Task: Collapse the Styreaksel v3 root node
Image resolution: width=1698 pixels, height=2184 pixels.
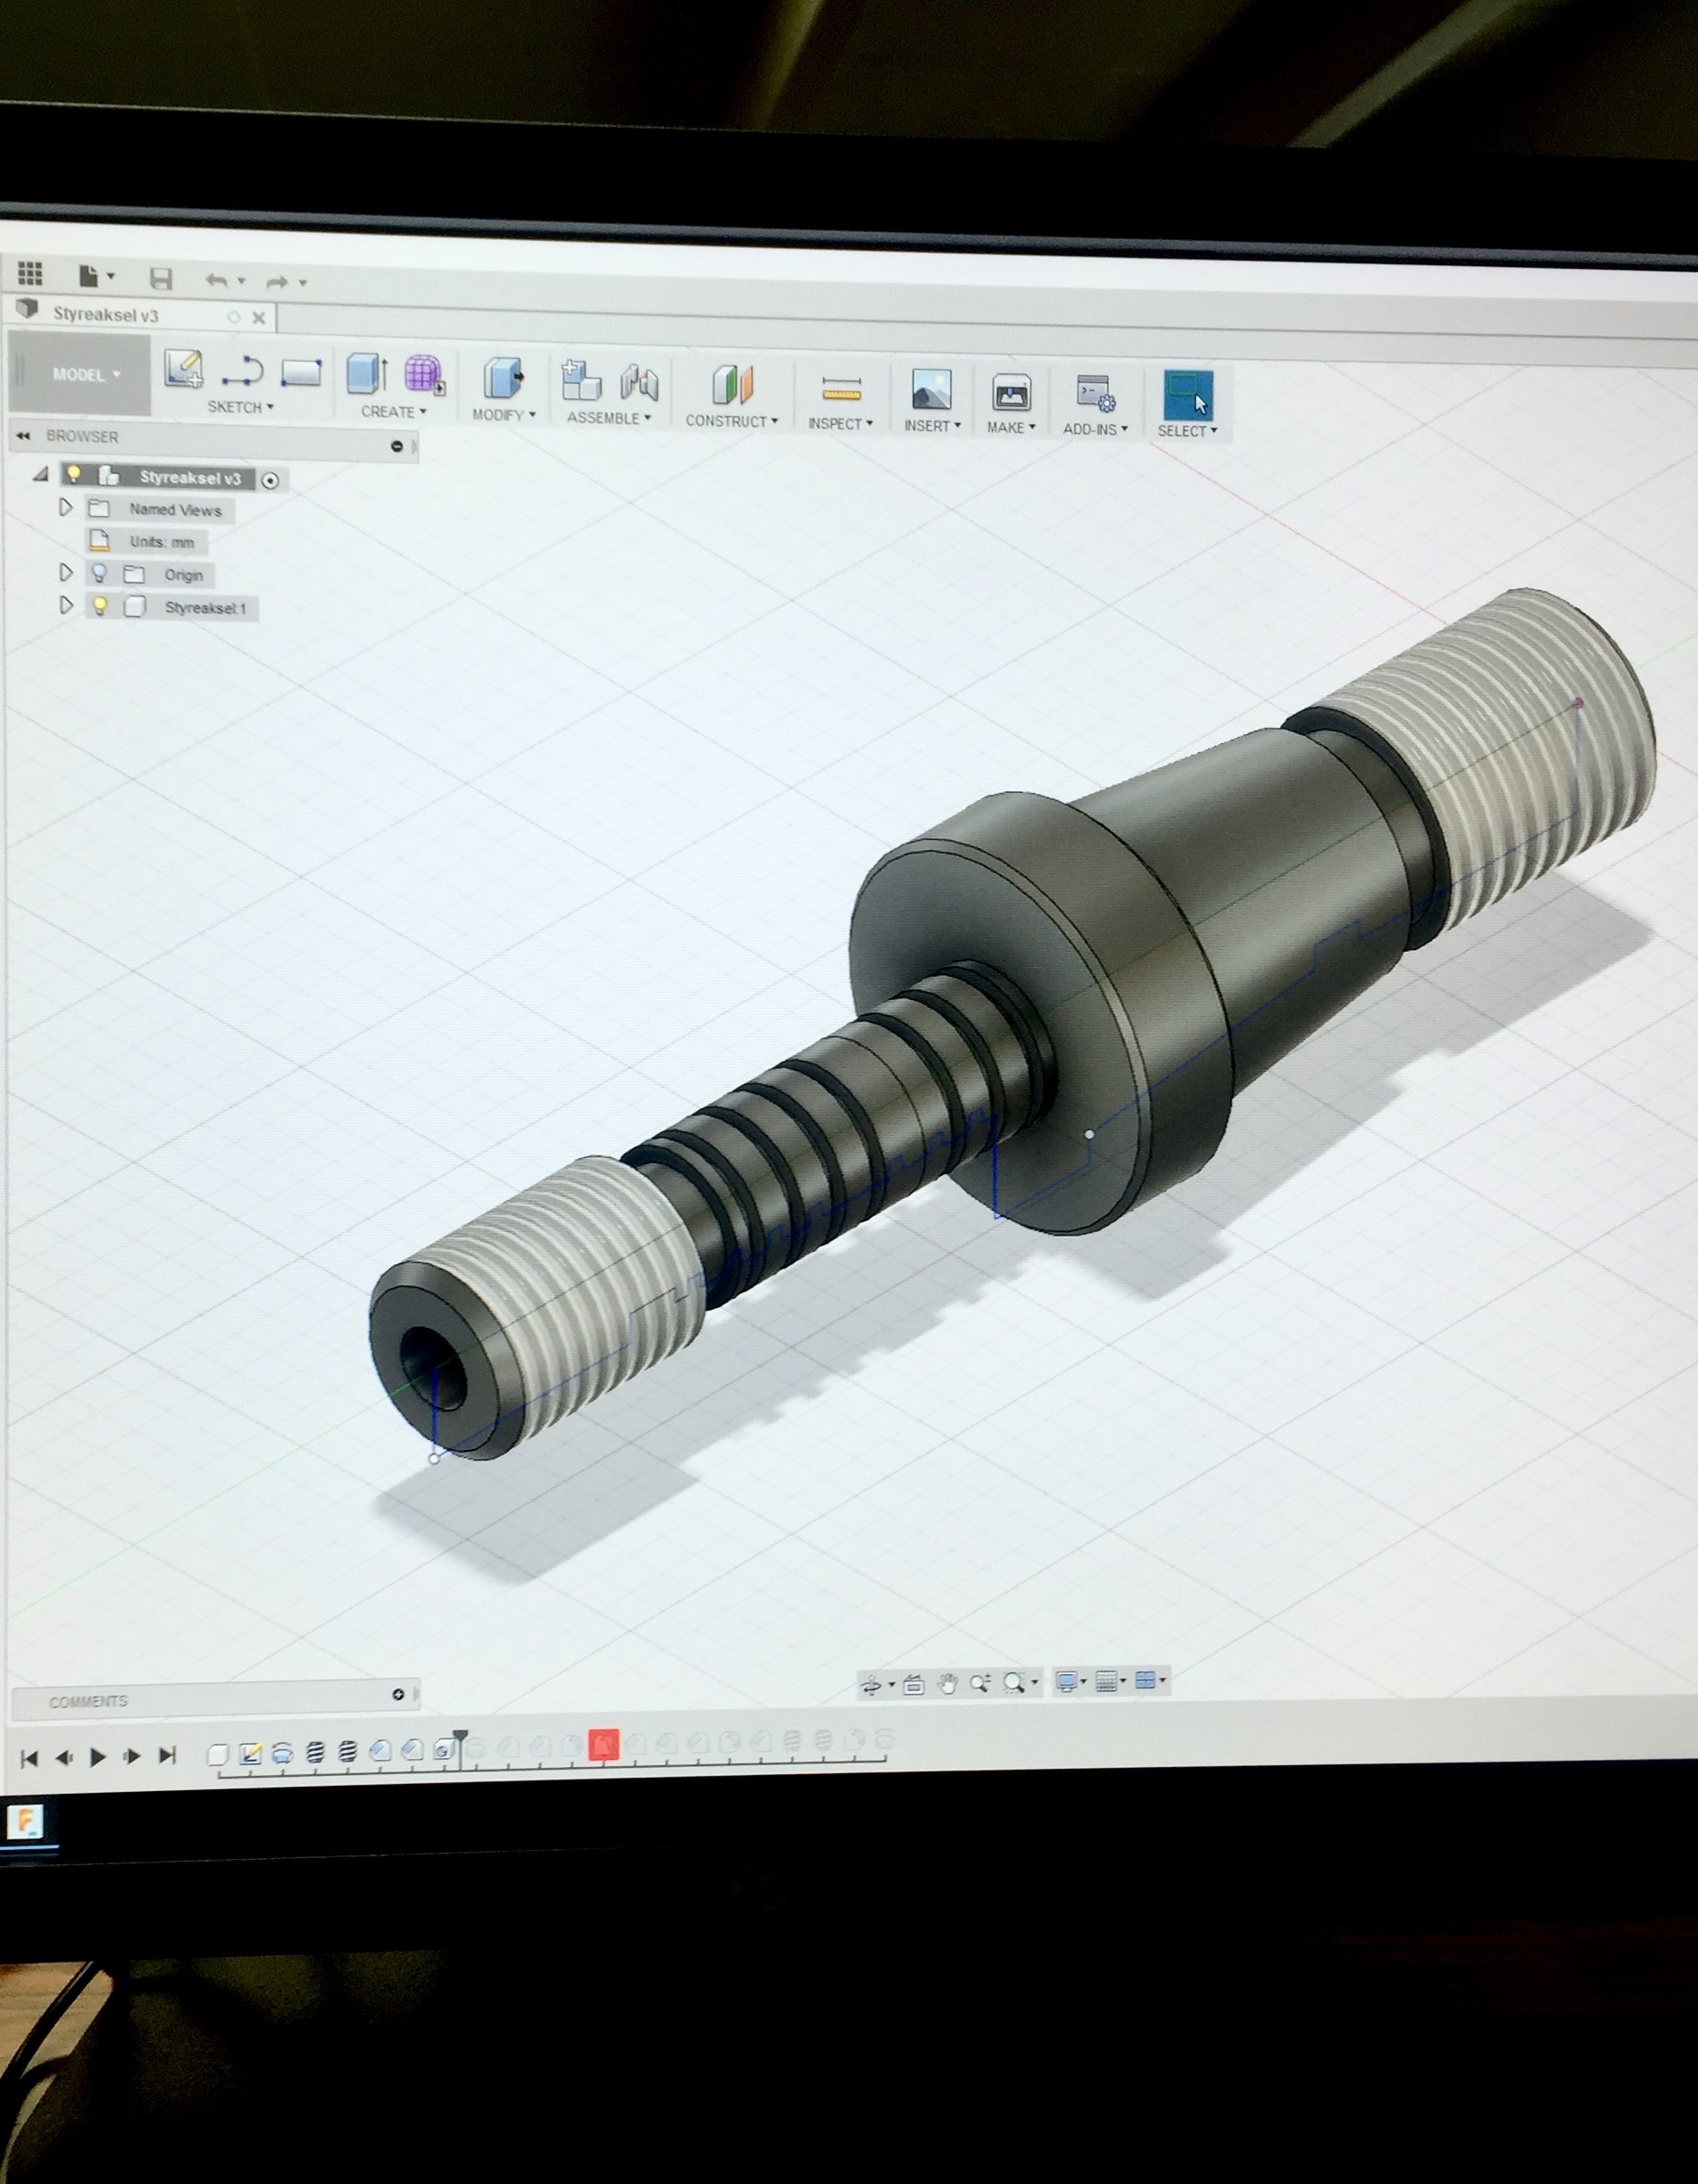Action: tap(41, 474)
